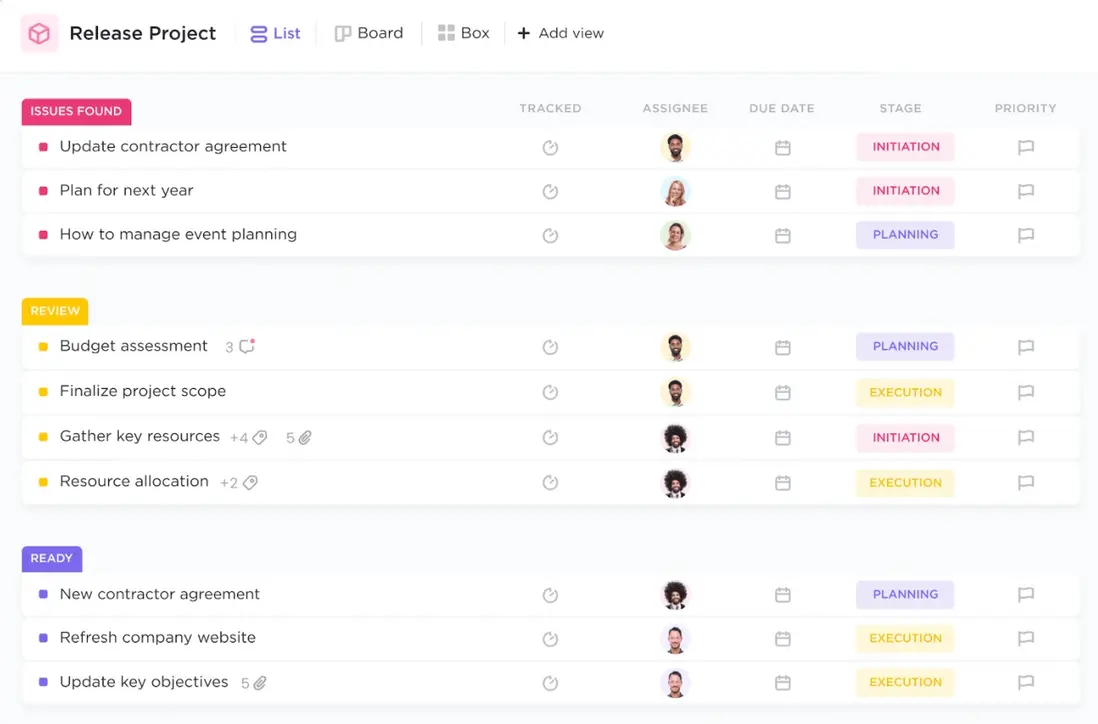Open comments bubble on Budget assessment
This screenshot has width=1098, height=724.
click(x=247, y=347)
